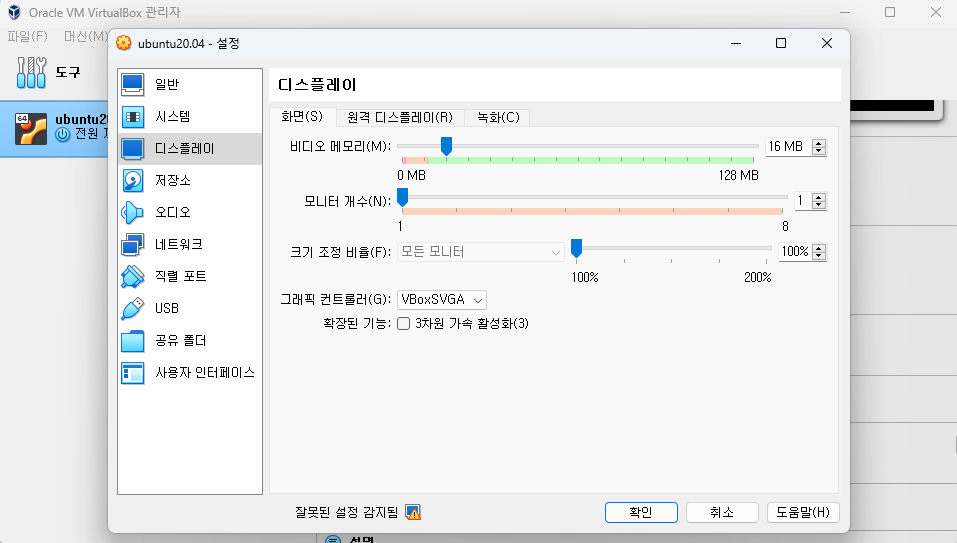
Task: Click the 직렬 포트 connector icon
Action: [132, 276]
